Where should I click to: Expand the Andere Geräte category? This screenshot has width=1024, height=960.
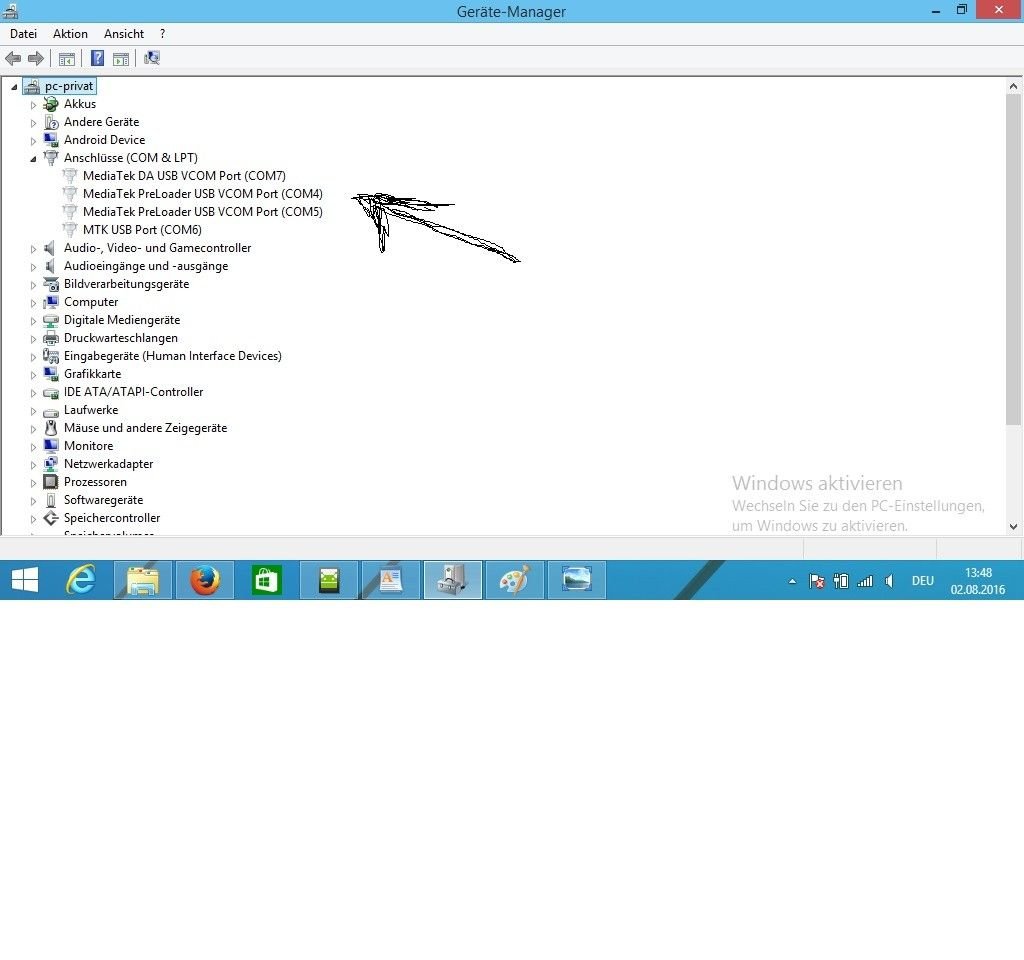(x=33, y=123)
